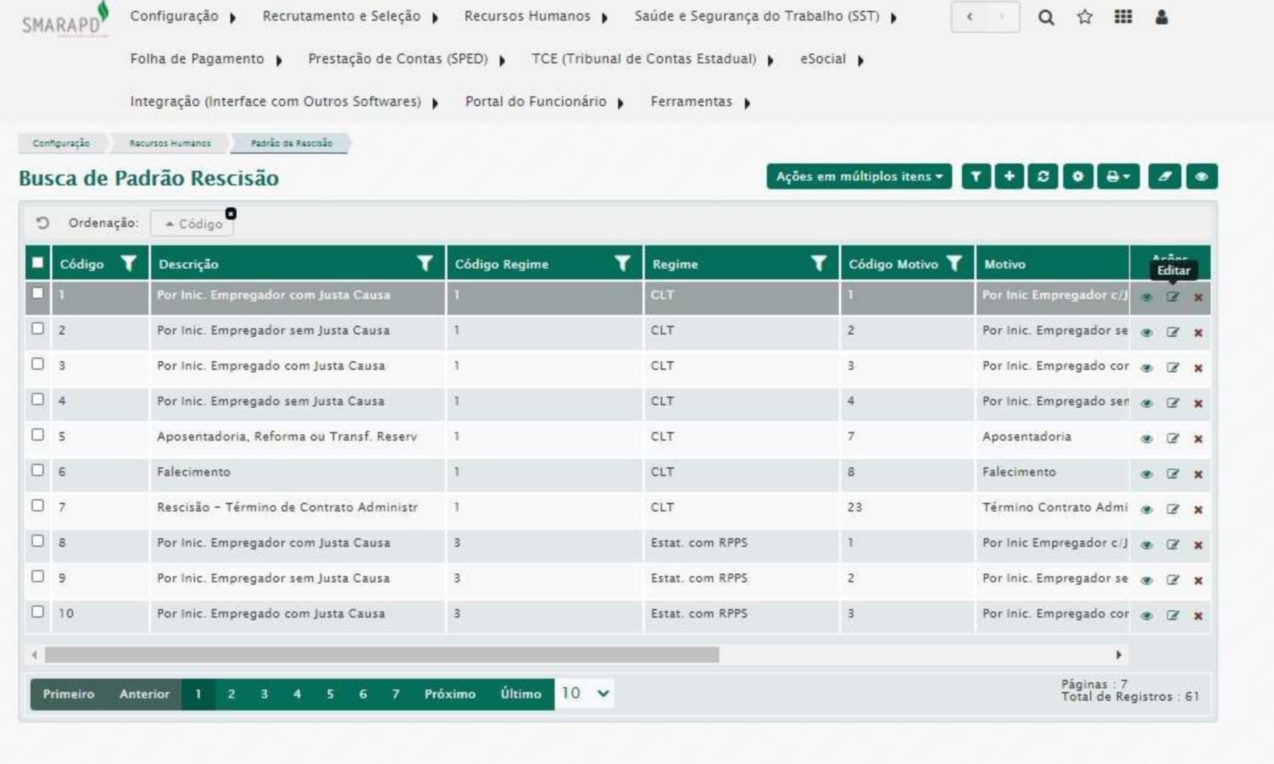Click the filter icon on Descrição column
Screen dimensions: 1274x764
click(426, 264)
